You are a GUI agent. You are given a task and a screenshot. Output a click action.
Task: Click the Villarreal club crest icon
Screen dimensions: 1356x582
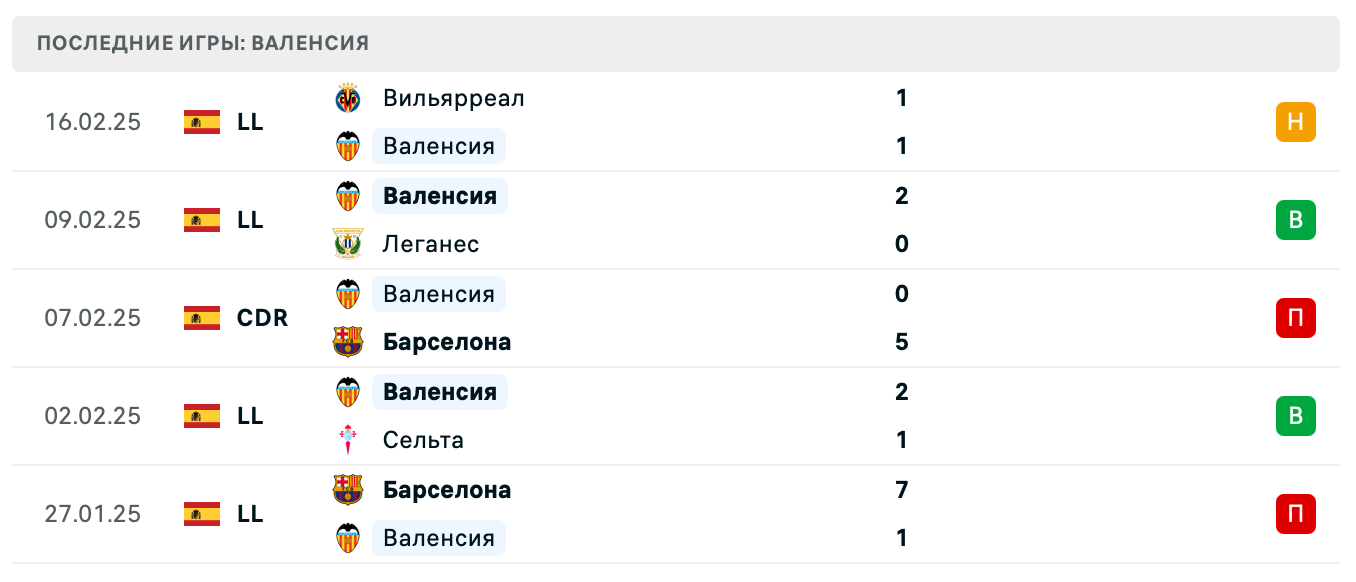coord(348,98)
